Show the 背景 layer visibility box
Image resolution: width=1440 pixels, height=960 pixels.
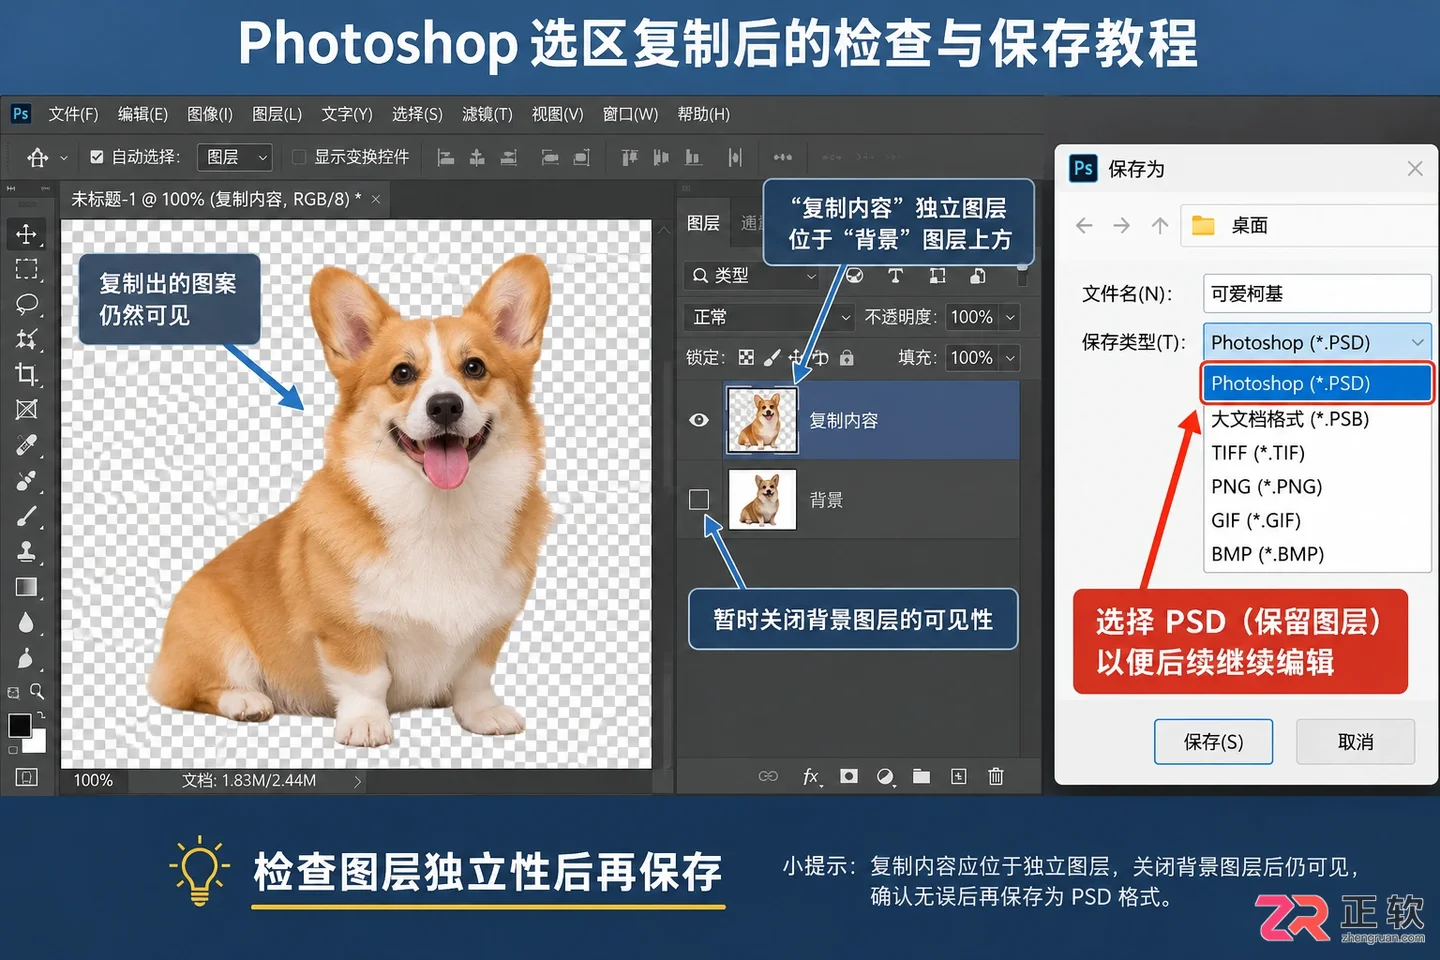pos(699,499)
